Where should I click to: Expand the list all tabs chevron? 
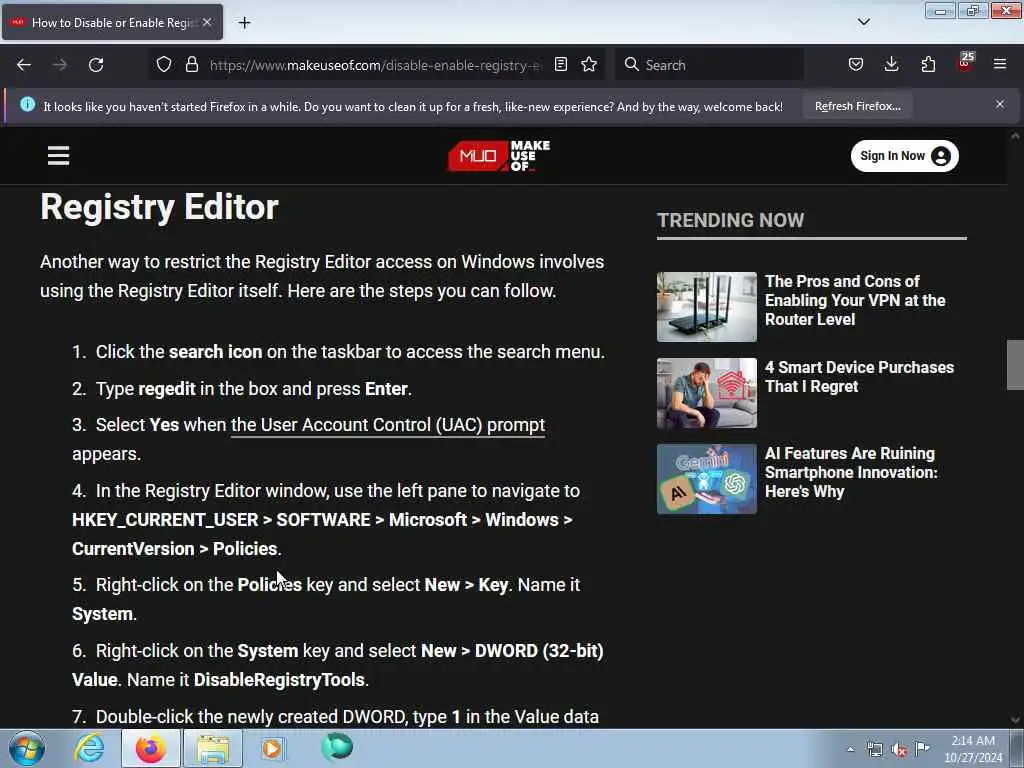863,22
